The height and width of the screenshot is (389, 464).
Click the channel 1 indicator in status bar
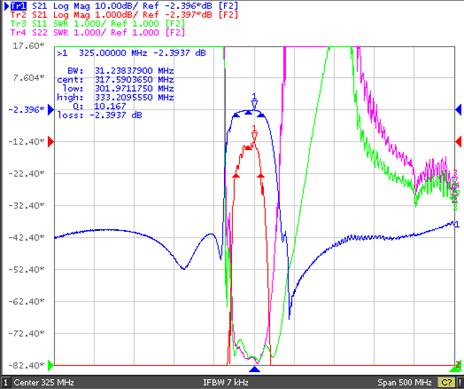pyautogui.click(x=6, y=382)
